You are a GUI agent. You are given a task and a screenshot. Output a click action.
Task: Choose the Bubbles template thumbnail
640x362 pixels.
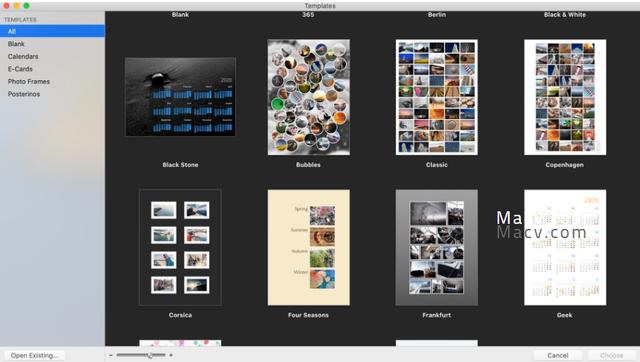click(309, 97)
